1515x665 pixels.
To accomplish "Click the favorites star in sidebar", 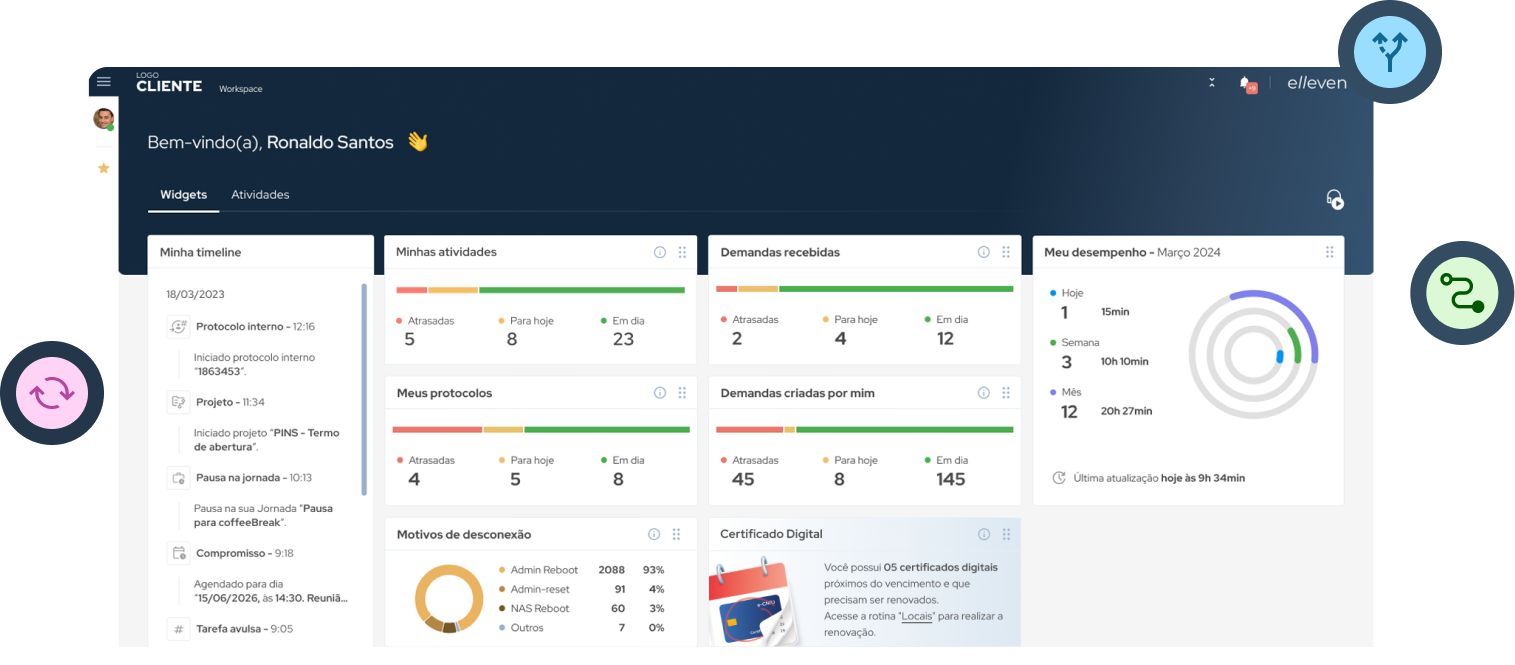I will tap(103, 168).
